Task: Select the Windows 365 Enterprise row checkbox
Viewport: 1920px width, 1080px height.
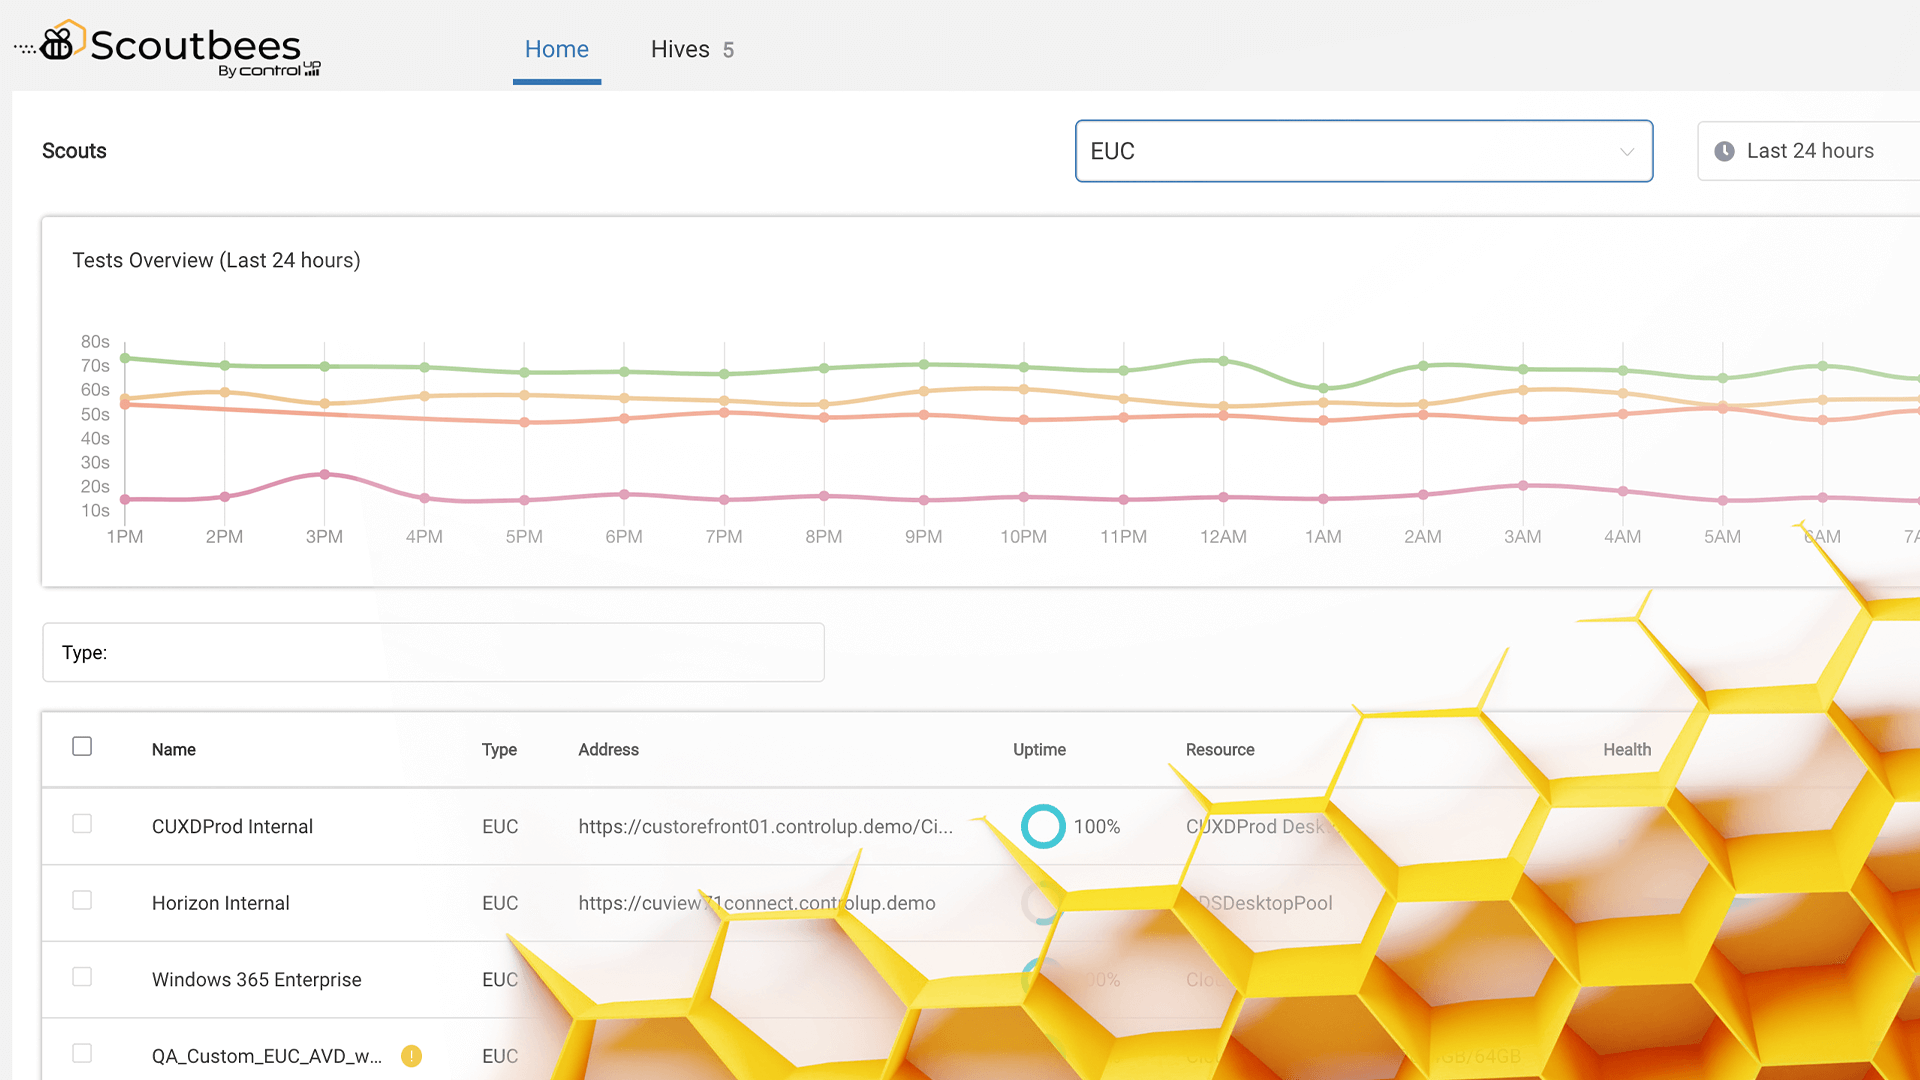Action: (x=82, y=977)
